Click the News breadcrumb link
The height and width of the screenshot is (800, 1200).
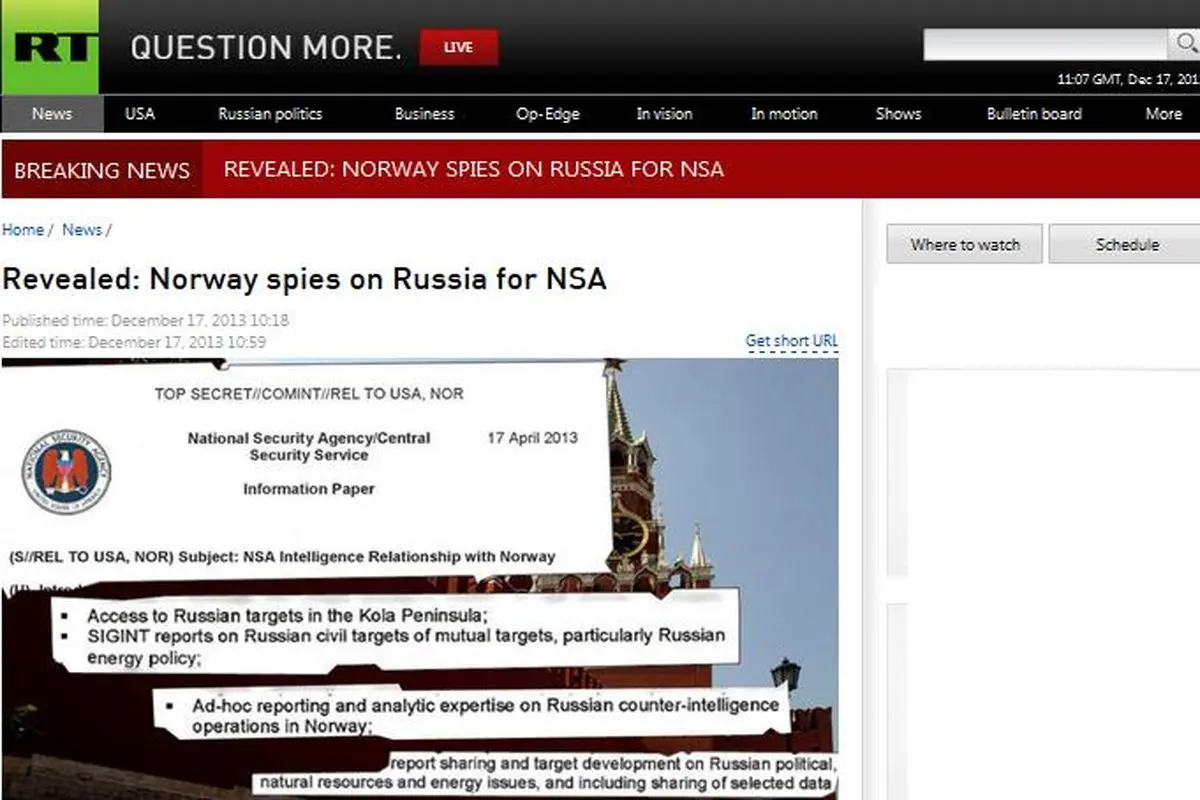tap(82, 230)
